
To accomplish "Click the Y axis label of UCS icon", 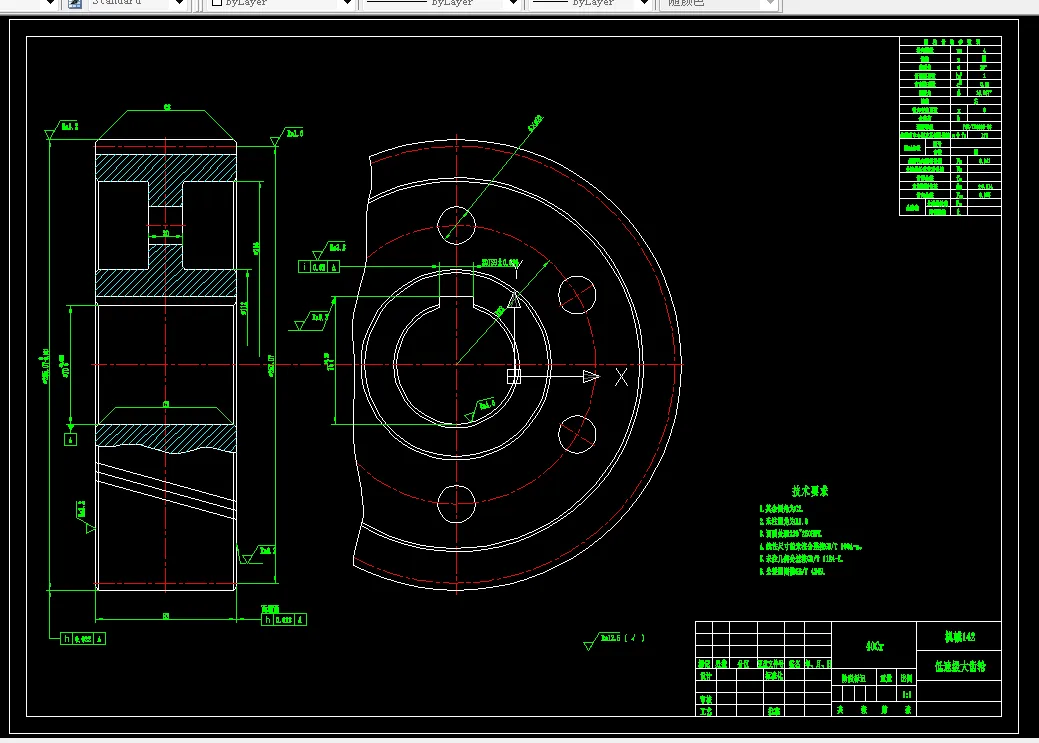I will [518, 269].
